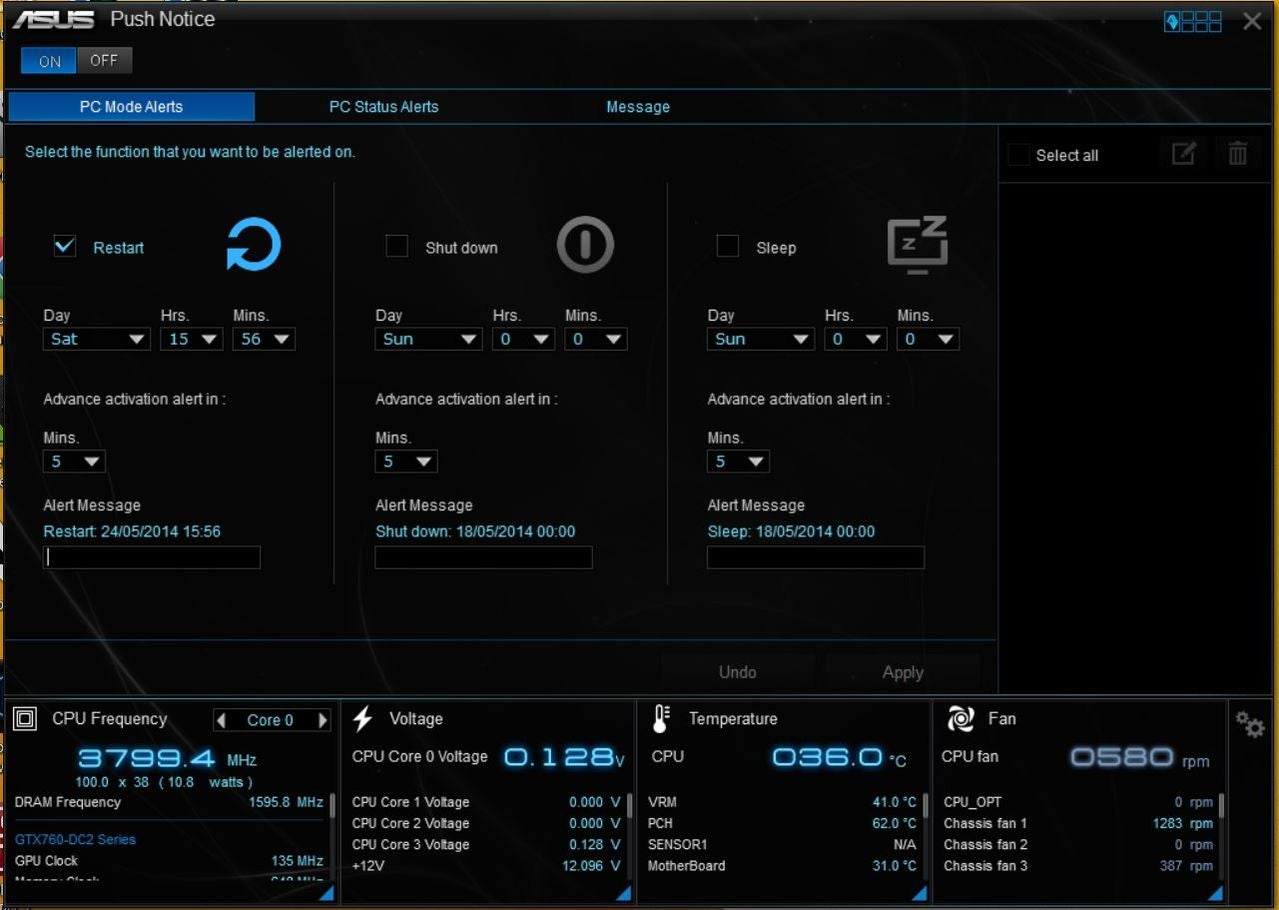Expand the Restart Mins dropdown showing 56
This screenshot has width=1279, height=910.
264,339
